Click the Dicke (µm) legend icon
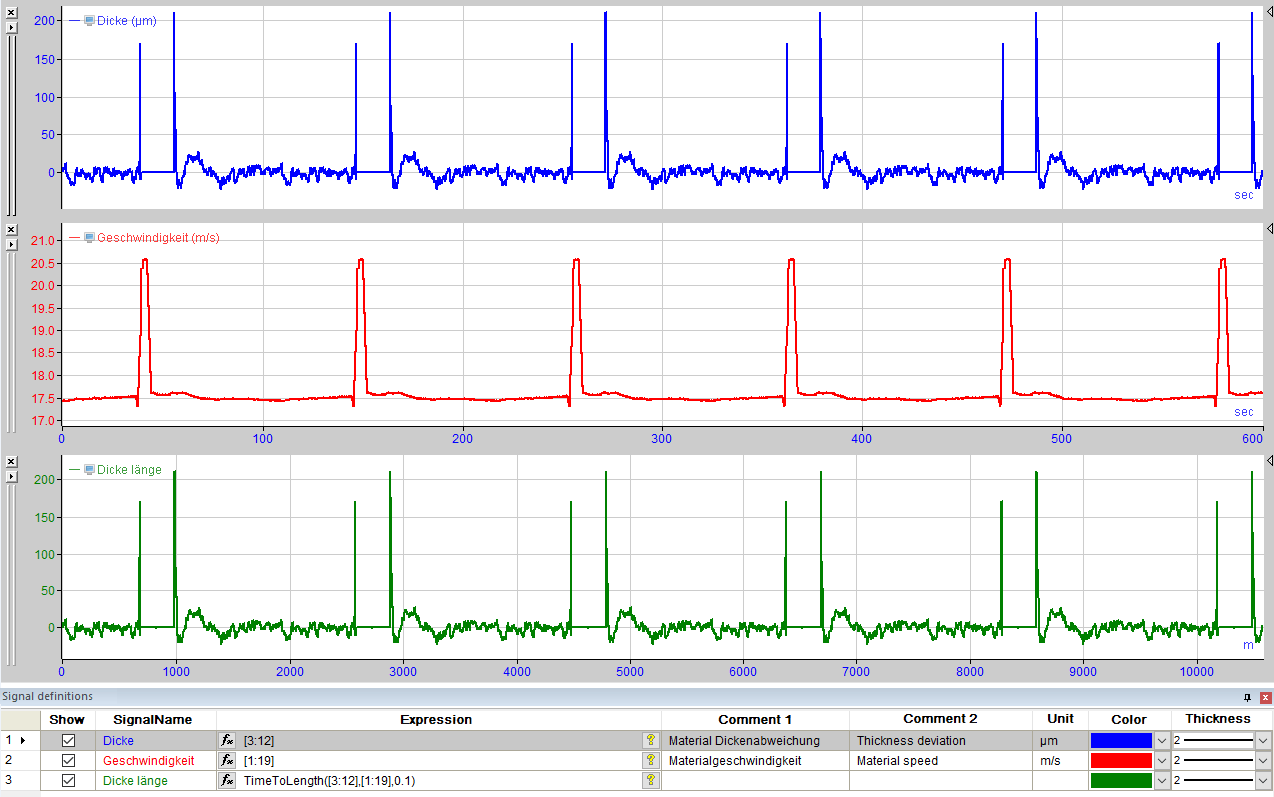The image size is (1274, 797). (89, 20)
